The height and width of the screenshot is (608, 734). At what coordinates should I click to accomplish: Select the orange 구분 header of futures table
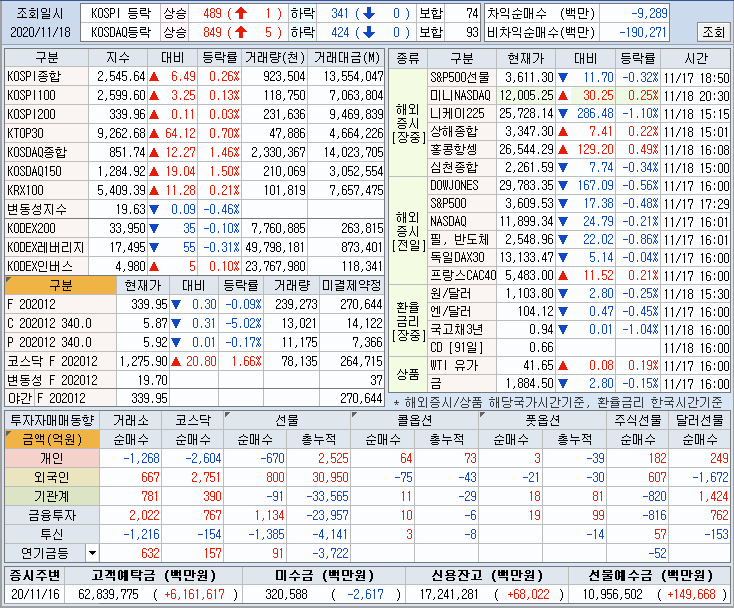point(61,285)
